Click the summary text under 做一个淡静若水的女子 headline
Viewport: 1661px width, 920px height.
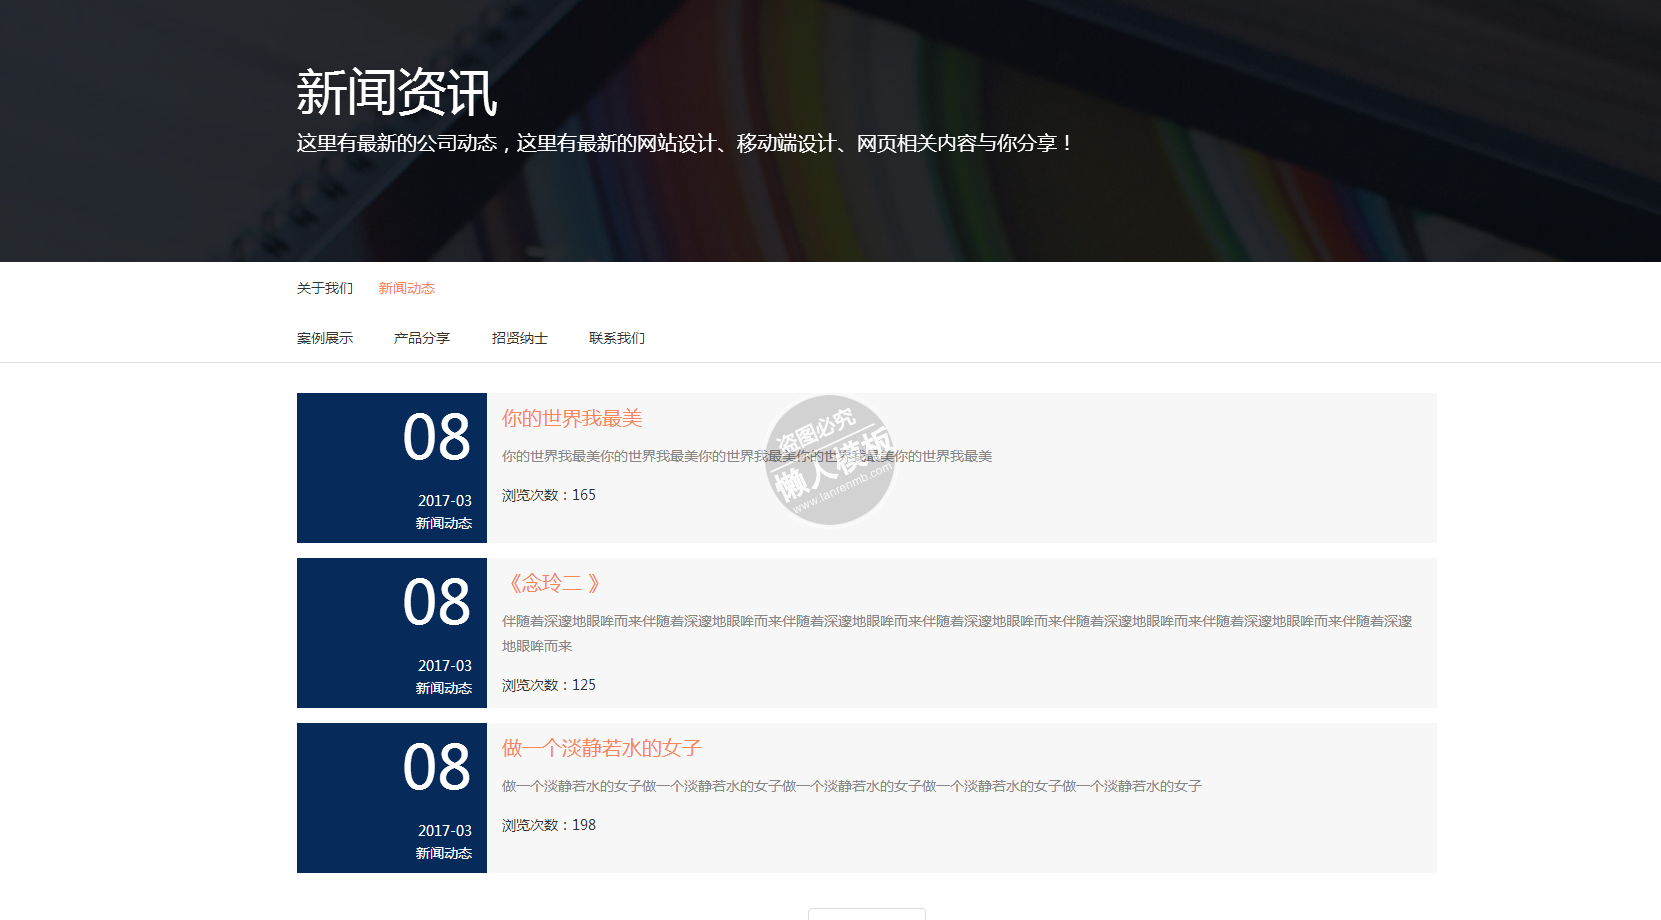coord(851,786)
